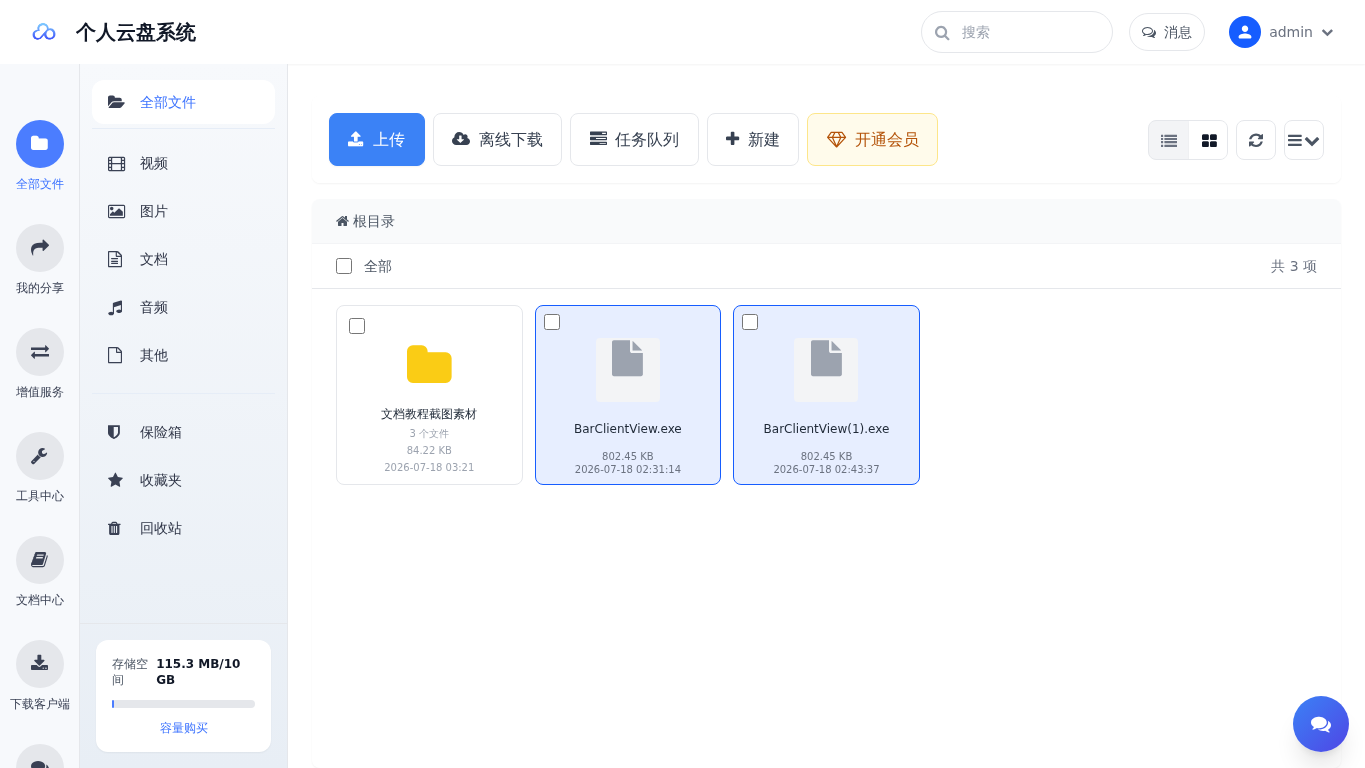The width and height of the screenshot is (1365, 768).
Task: Click the blank file icon next to 其他
Action: click(115, 356)
